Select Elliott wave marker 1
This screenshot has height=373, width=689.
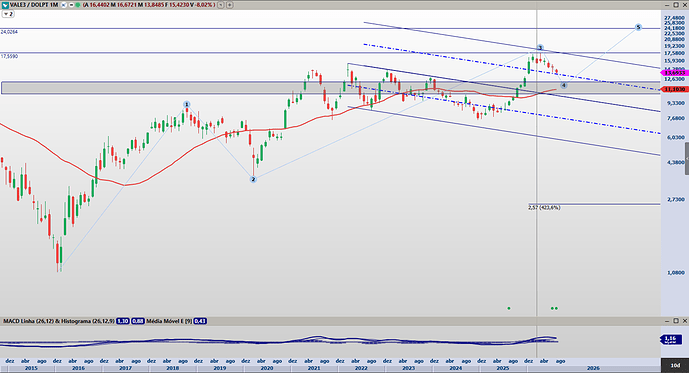pos(187,105)
